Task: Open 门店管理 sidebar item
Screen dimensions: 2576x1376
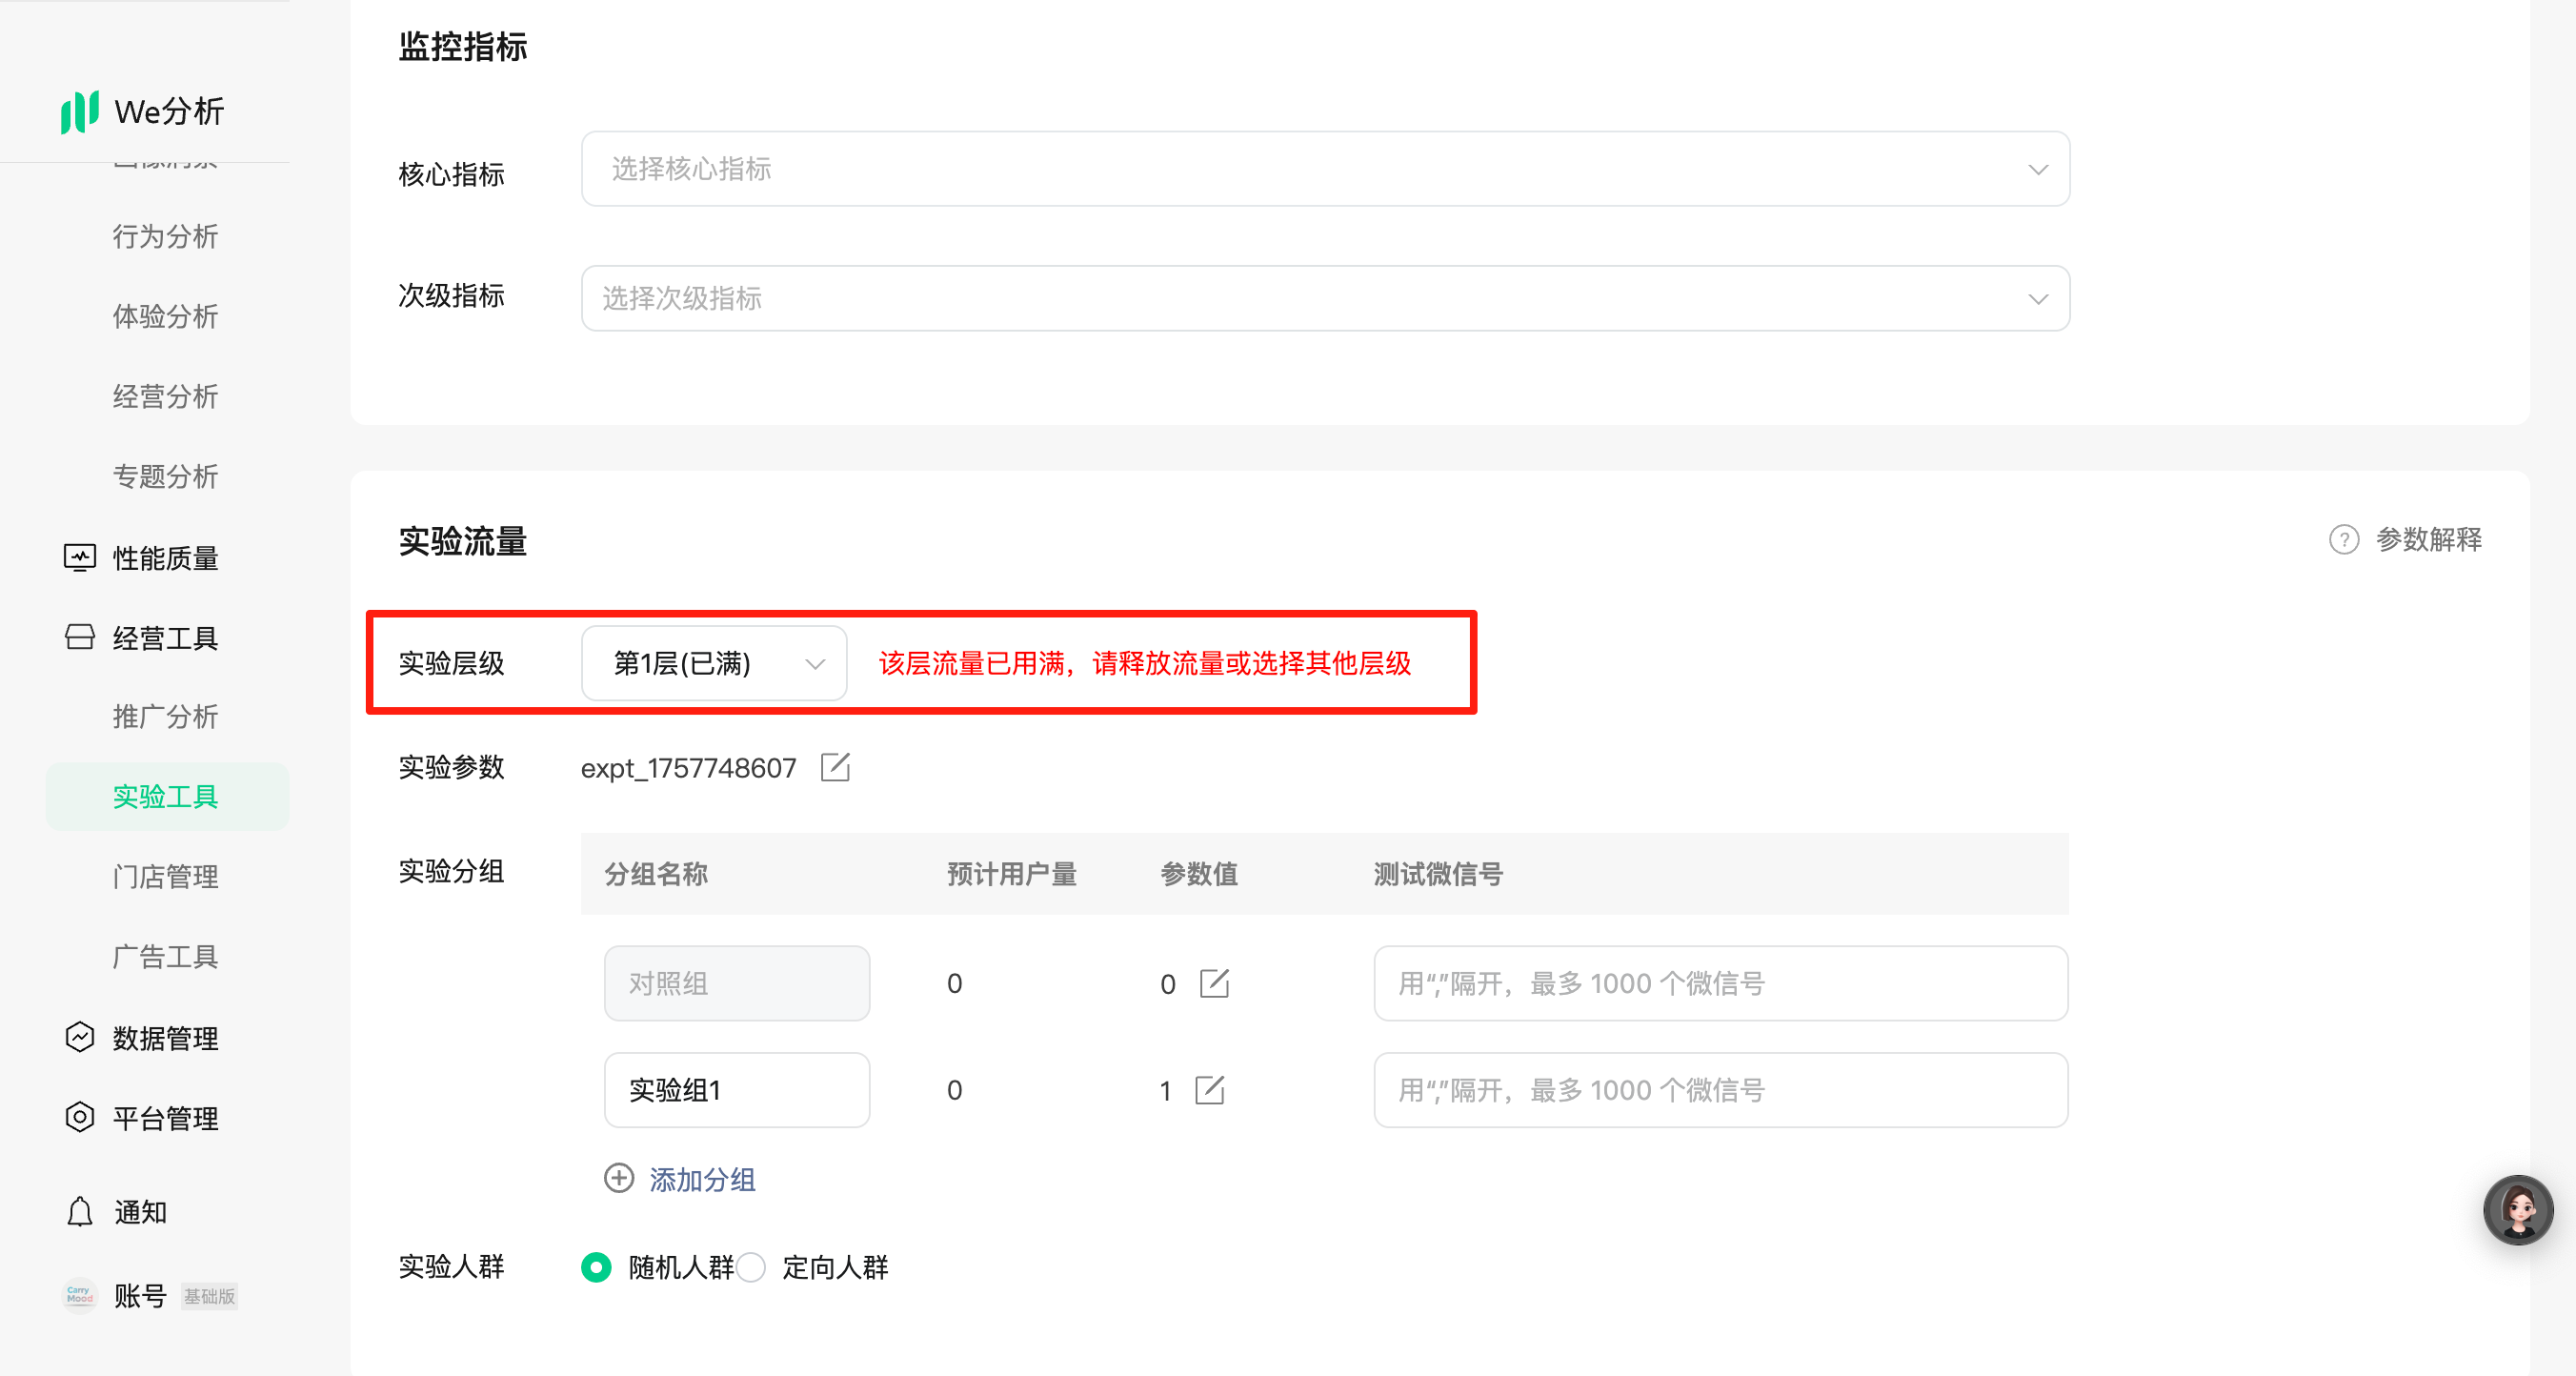Action: tap(165, 876)
